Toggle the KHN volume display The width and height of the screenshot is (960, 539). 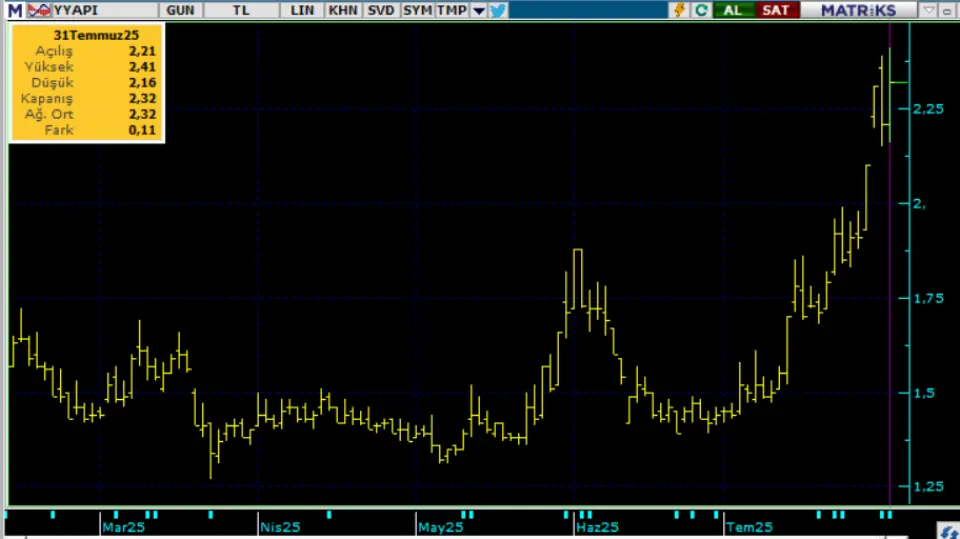tap(343, 10)
